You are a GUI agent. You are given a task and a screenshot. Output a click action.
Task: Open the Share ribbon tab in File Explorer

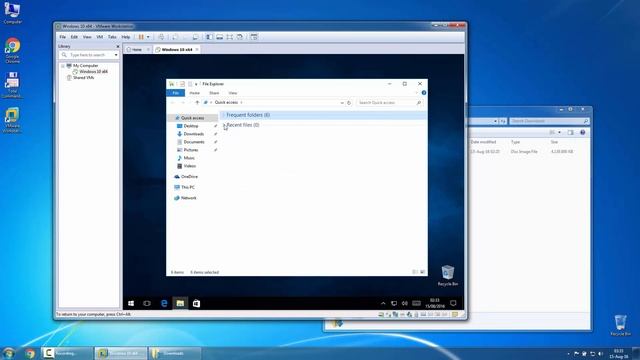[x=214, y=93]
